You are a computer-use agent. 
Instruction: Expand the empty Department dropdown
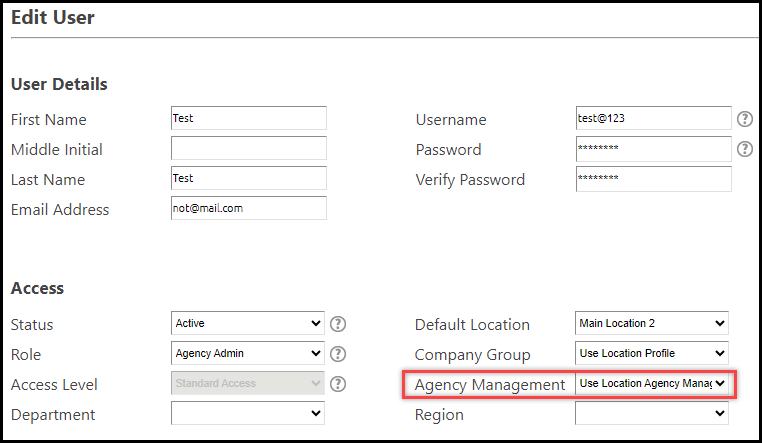(x=248, y=413)
